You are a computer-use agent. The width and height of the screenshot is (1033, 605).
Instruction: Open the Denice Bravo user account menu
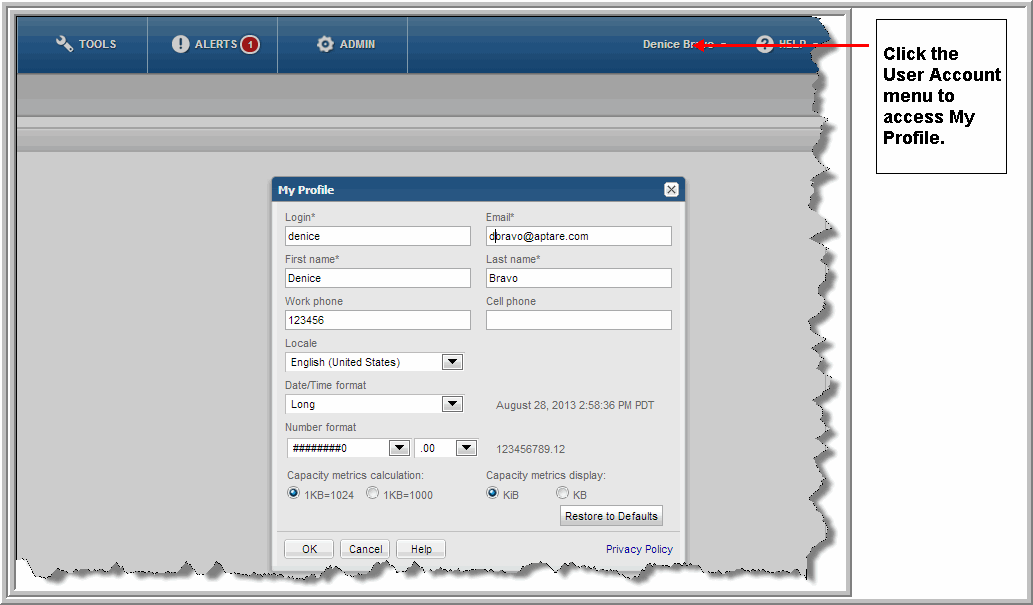pyautogui.click(x=680, y=44)
